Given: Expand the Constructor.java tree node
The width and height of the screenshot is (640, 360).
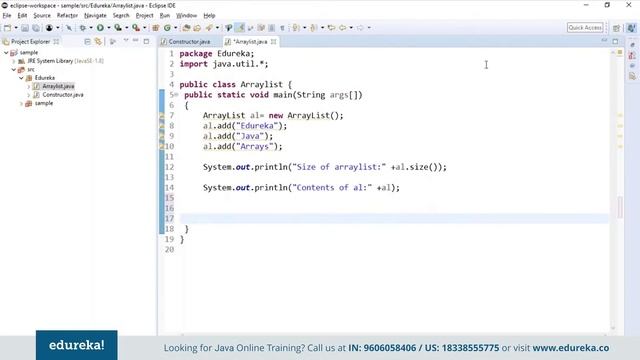Looking at the screenshot, I should (29, 95).
